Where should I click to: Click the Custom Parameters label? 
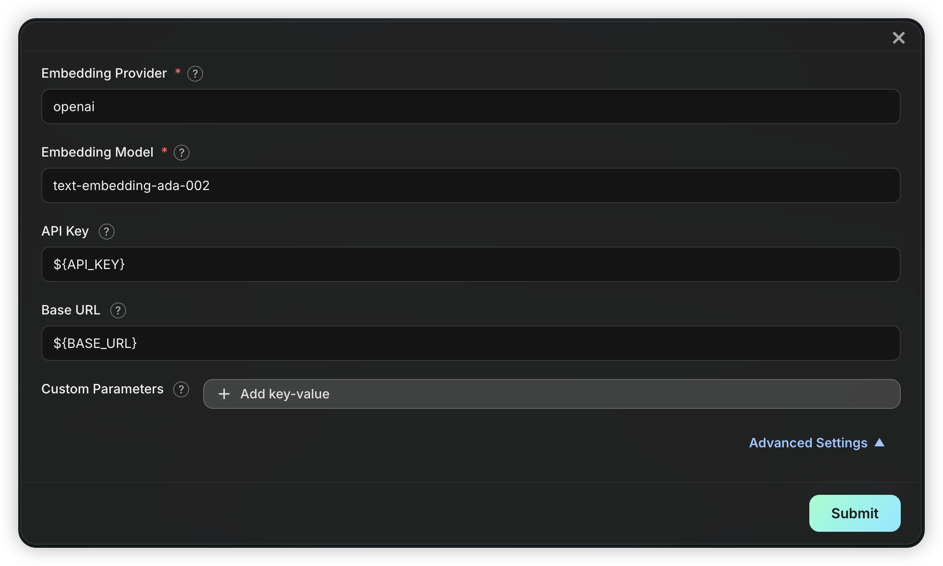[x=102, y=389]
